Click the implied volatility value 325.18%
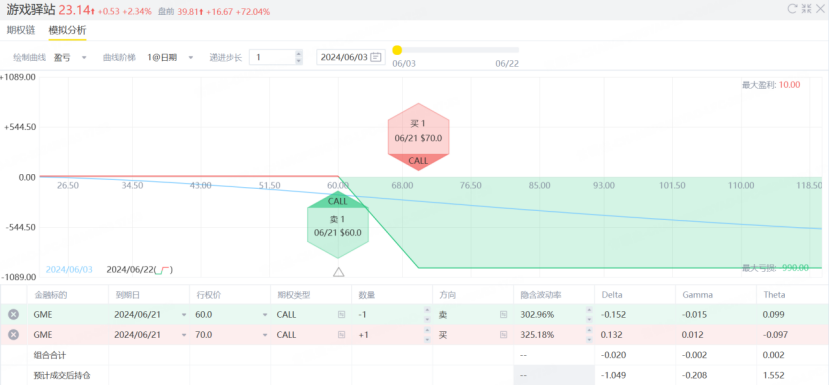This screenshot has height=386, width=829. pos(537,335)
